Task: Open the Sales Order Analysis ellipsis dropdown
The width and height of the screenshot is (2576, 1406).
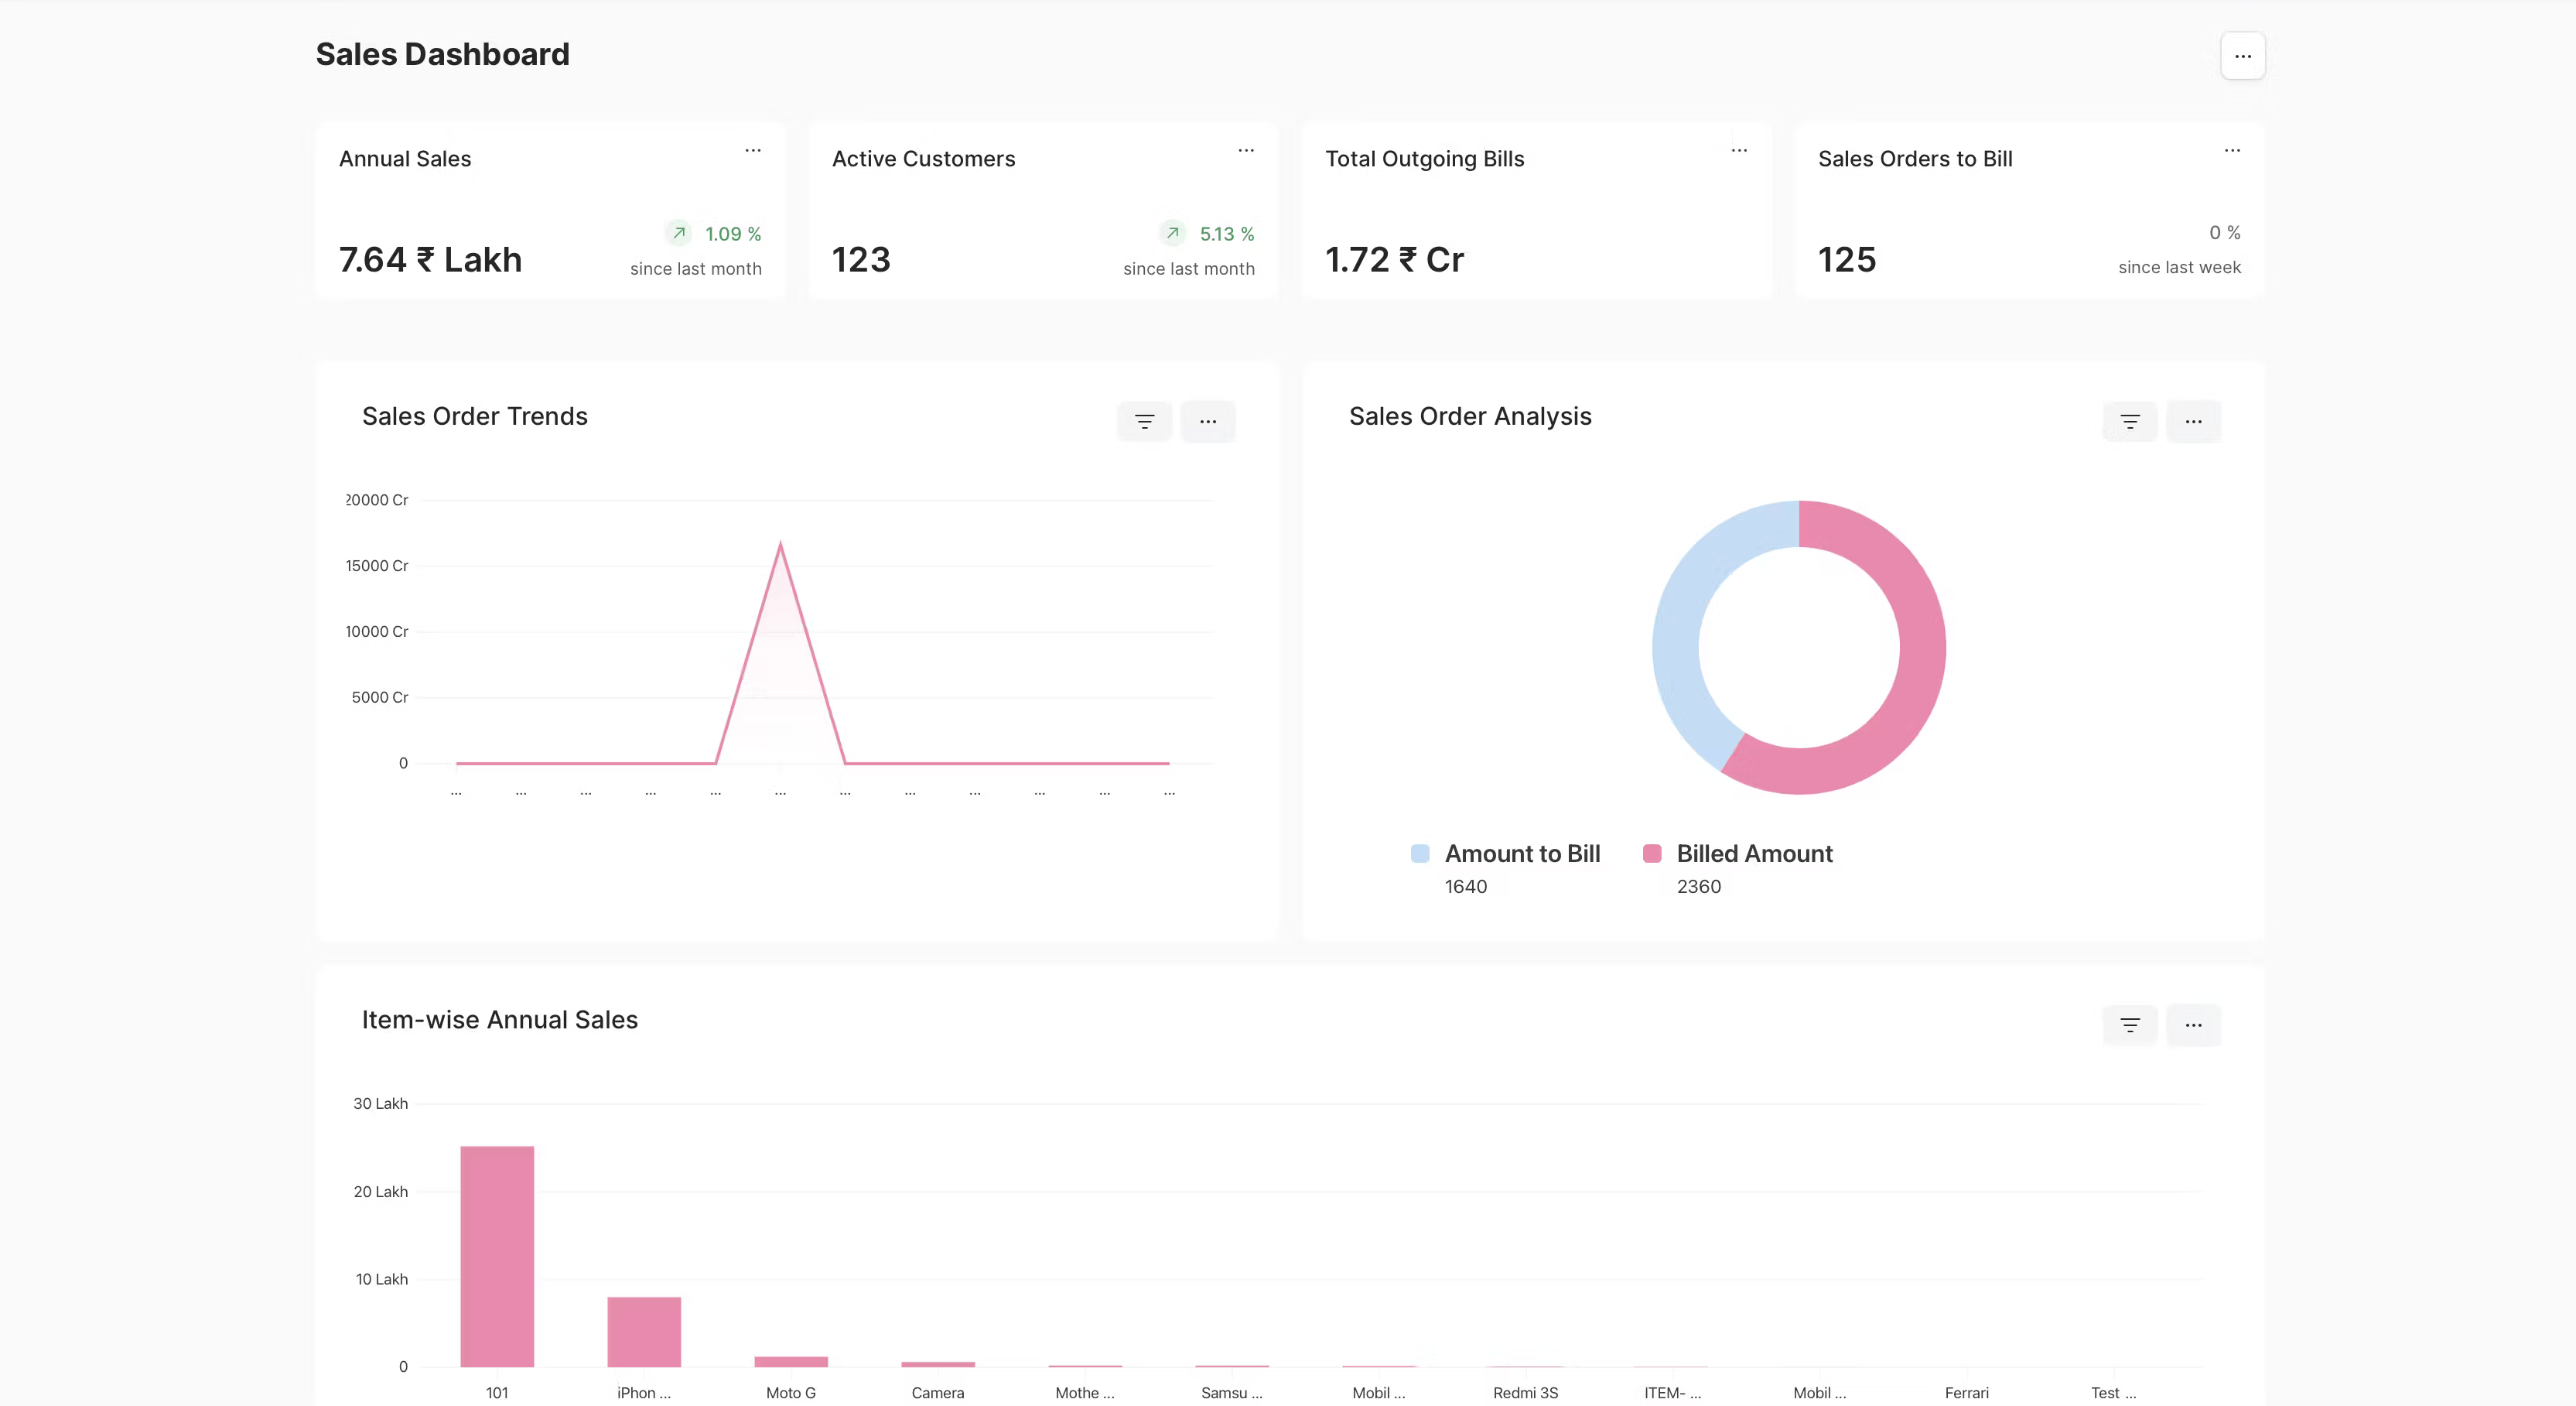Action: coord(2194,421)
